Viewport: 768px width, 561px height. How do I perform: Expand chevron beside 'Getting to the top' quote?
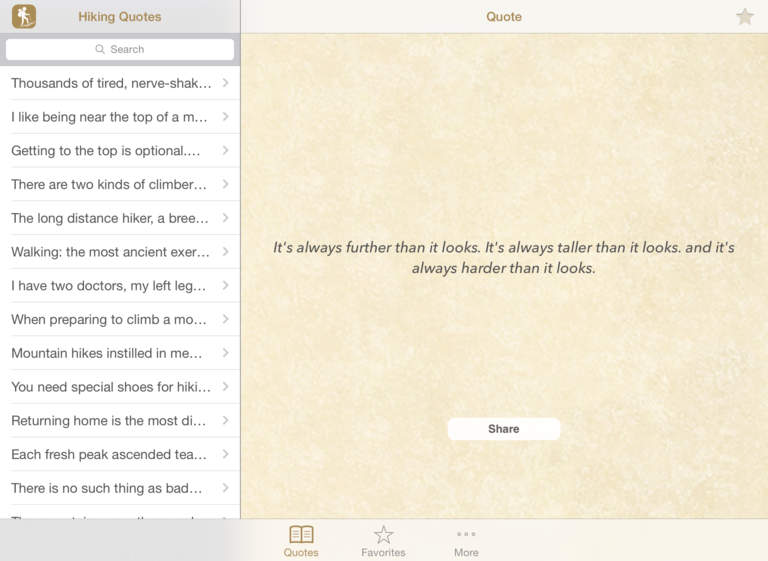click(x=226, y=151)
